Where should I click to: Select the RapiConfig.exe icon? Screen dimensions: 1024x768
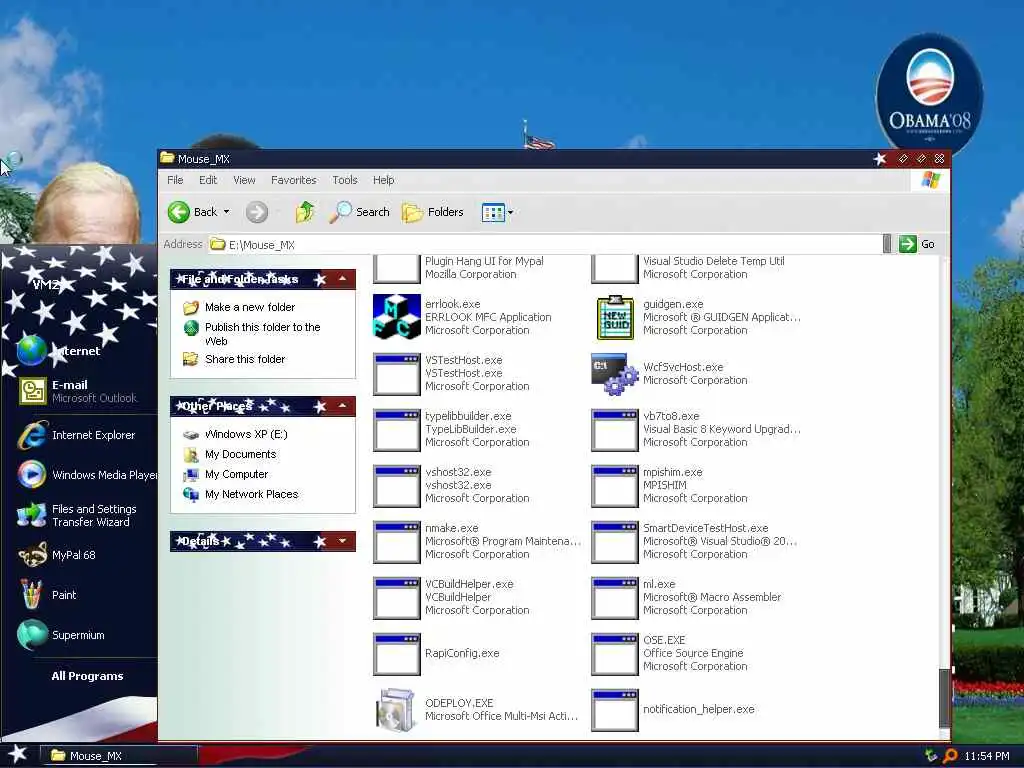click(396, 654)
